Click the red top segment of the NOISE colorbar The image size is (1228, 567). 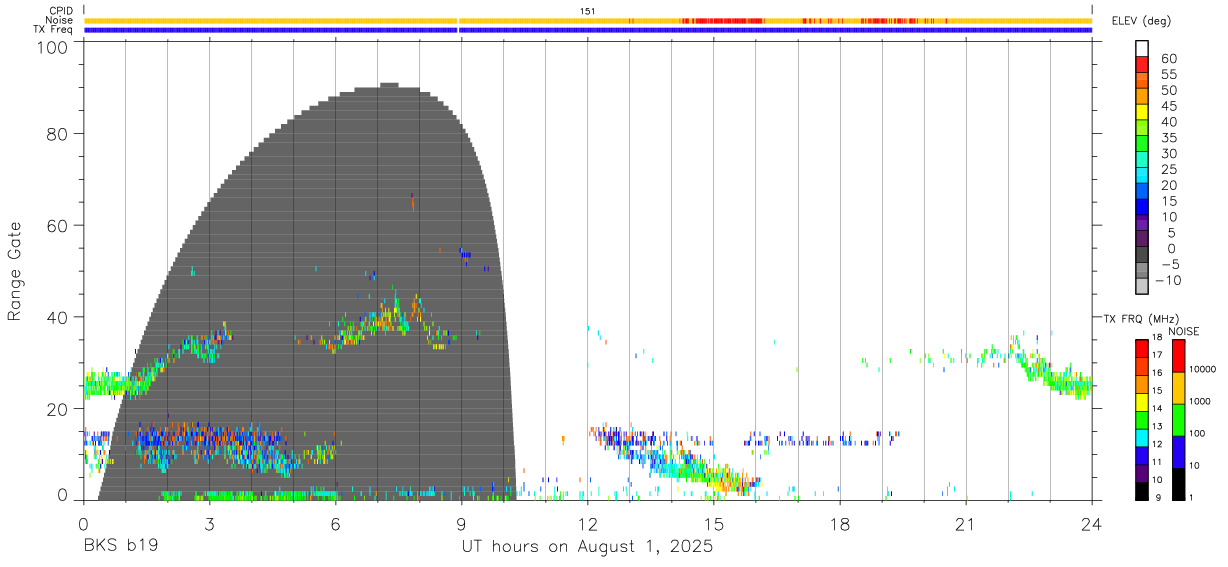[1178, 356]
